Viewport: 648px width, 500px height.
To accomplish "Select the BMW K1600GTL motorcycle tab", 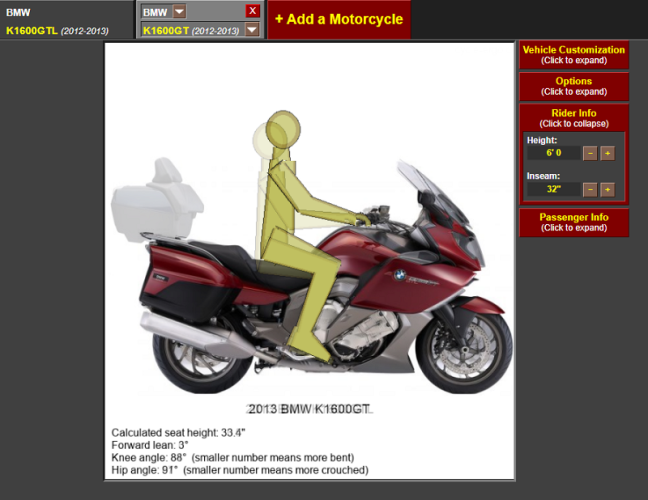I will (x=67, y=20).
